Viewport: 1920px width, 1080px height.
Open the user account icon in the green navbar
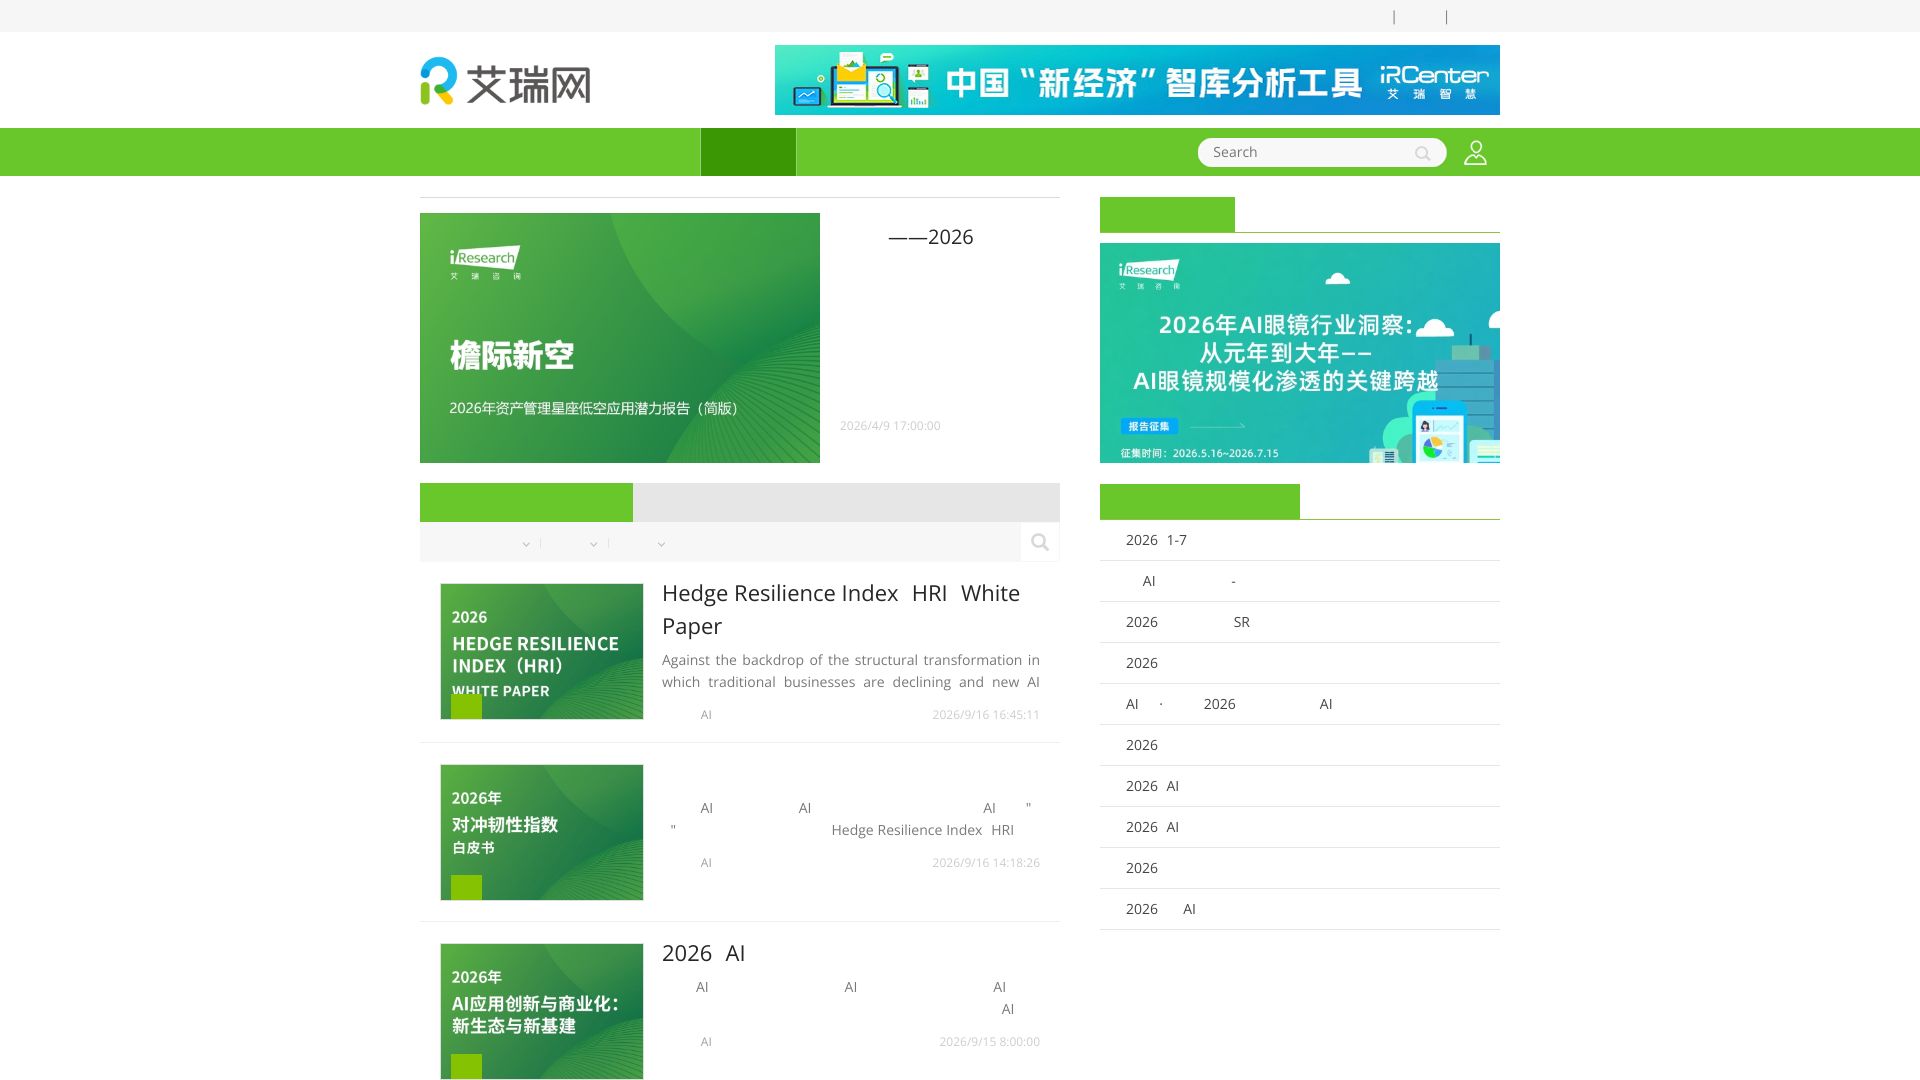[1475, 152]
